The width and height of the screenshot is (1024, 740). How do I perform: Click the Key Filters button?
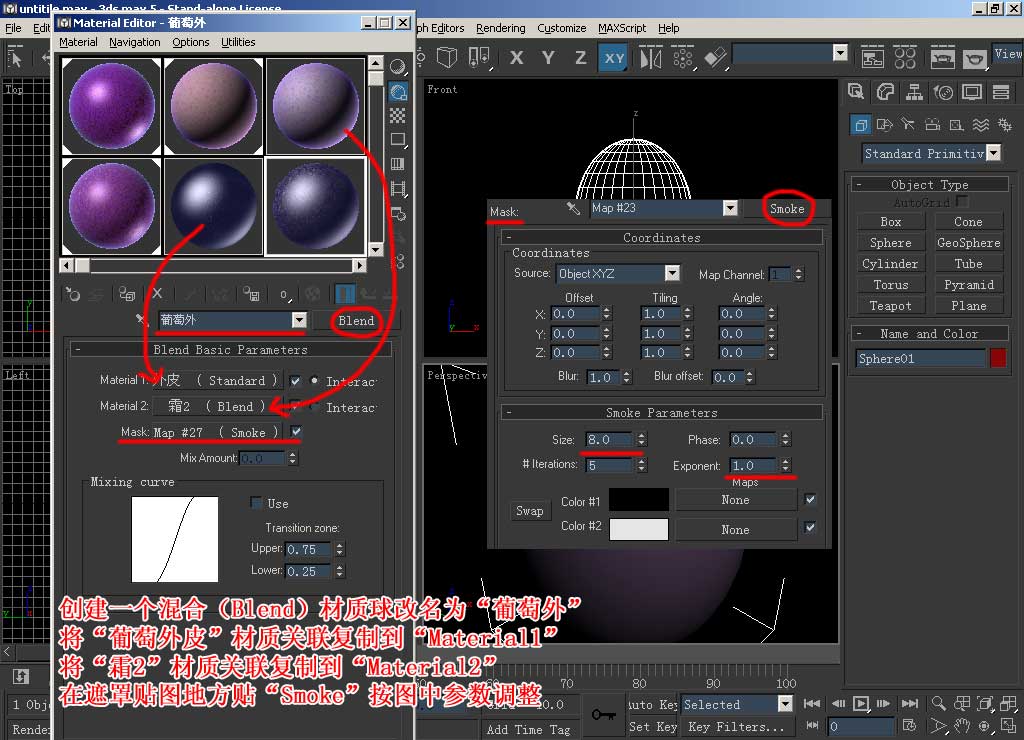736,726
